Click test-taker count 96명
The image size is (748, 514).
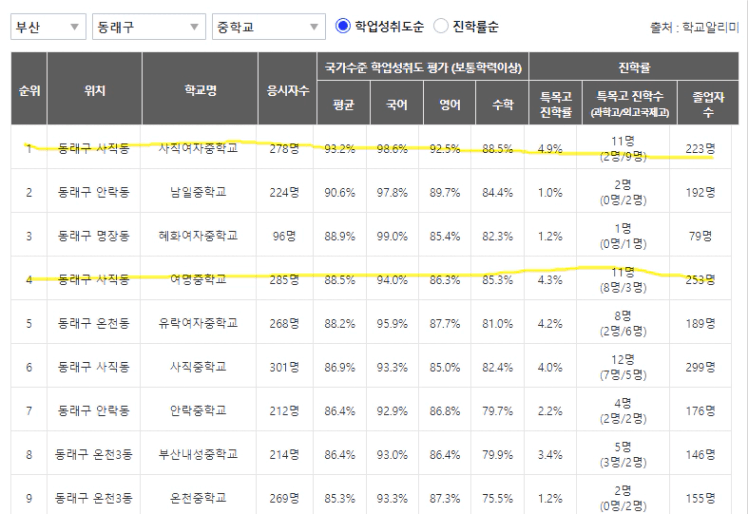[284, 236]
